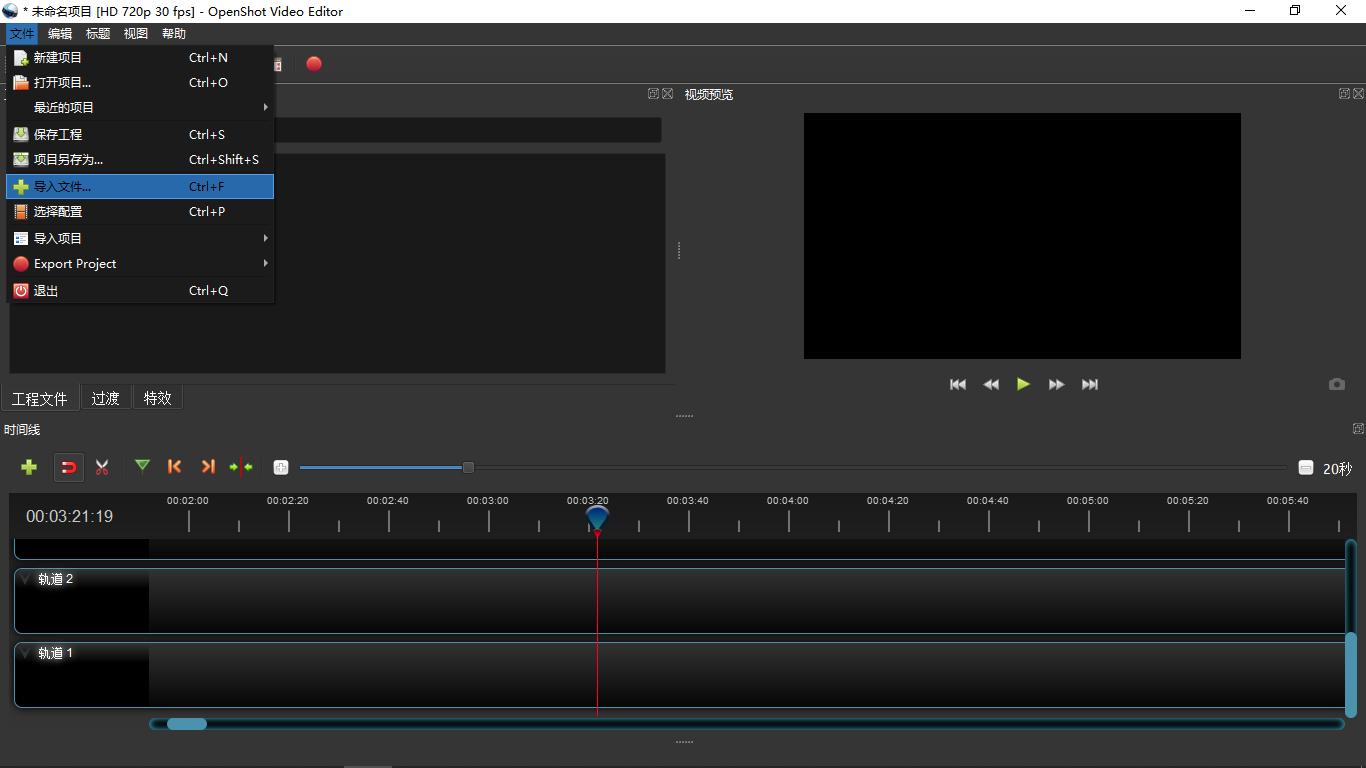The width and height of the screenshot is (1366, 768).
Task: Open the 编辑 menu
Action: pos(60,34)
